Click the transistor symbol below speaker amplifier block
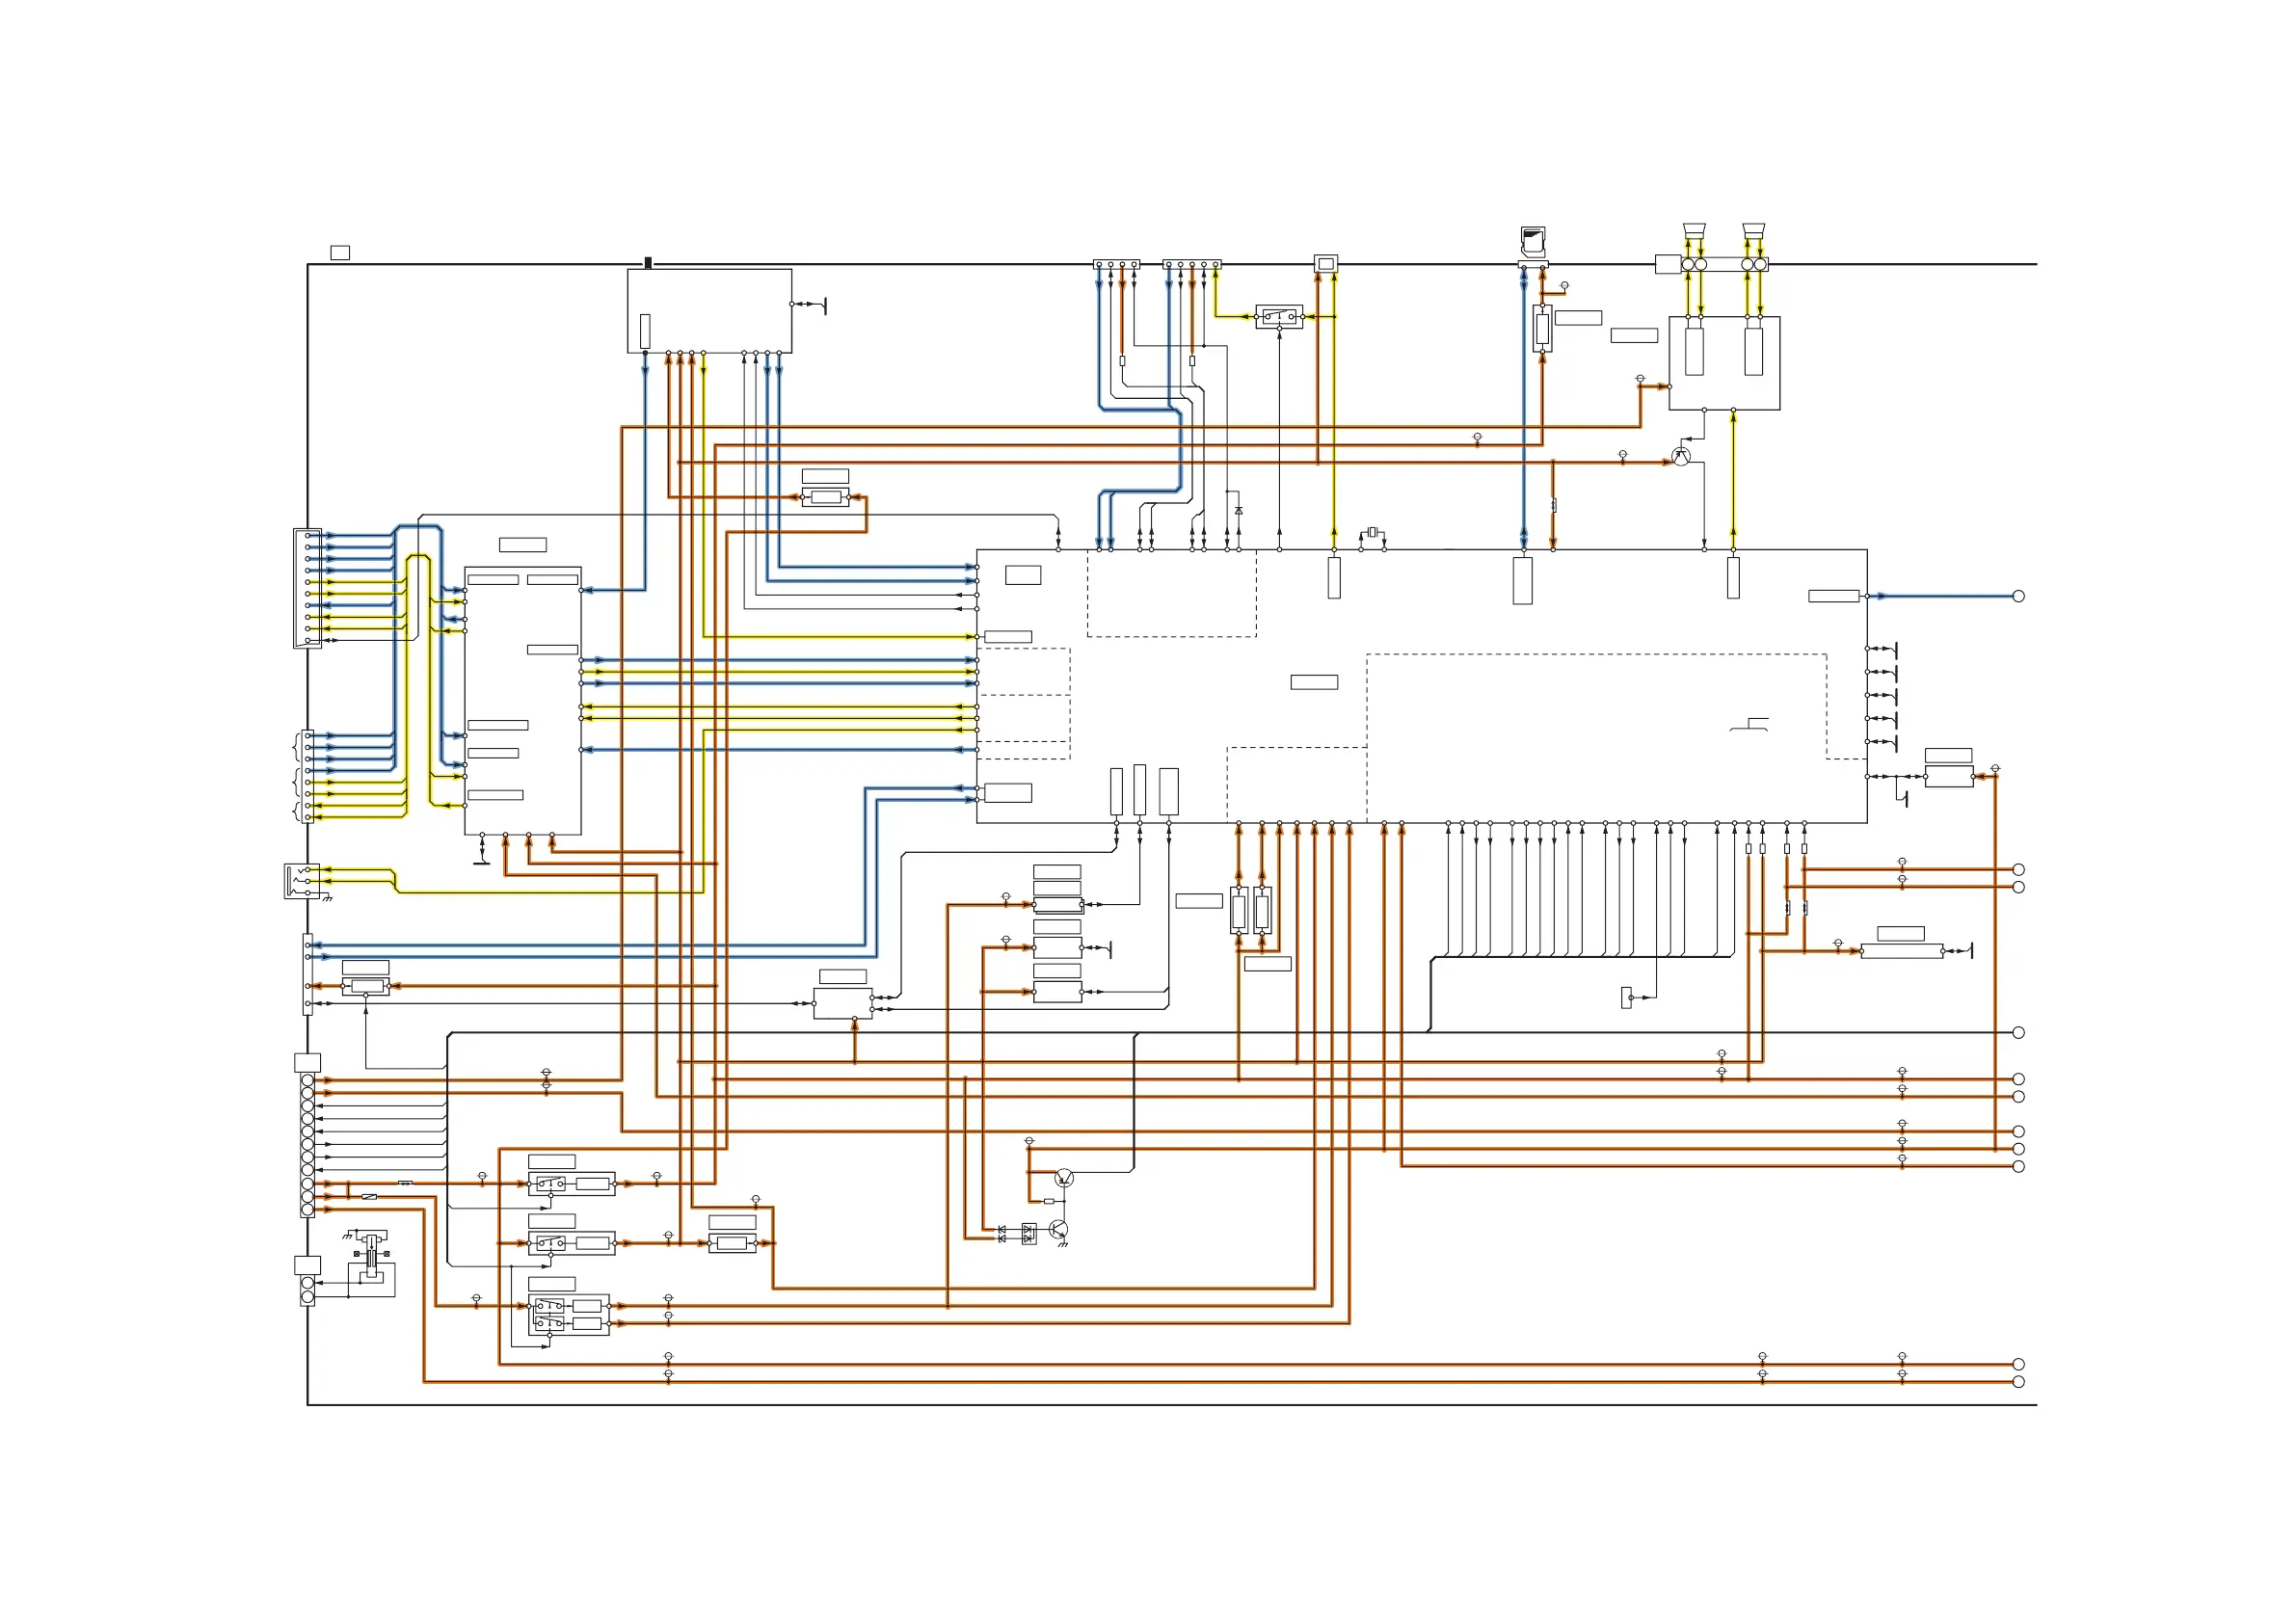 tap(1681, 457)
